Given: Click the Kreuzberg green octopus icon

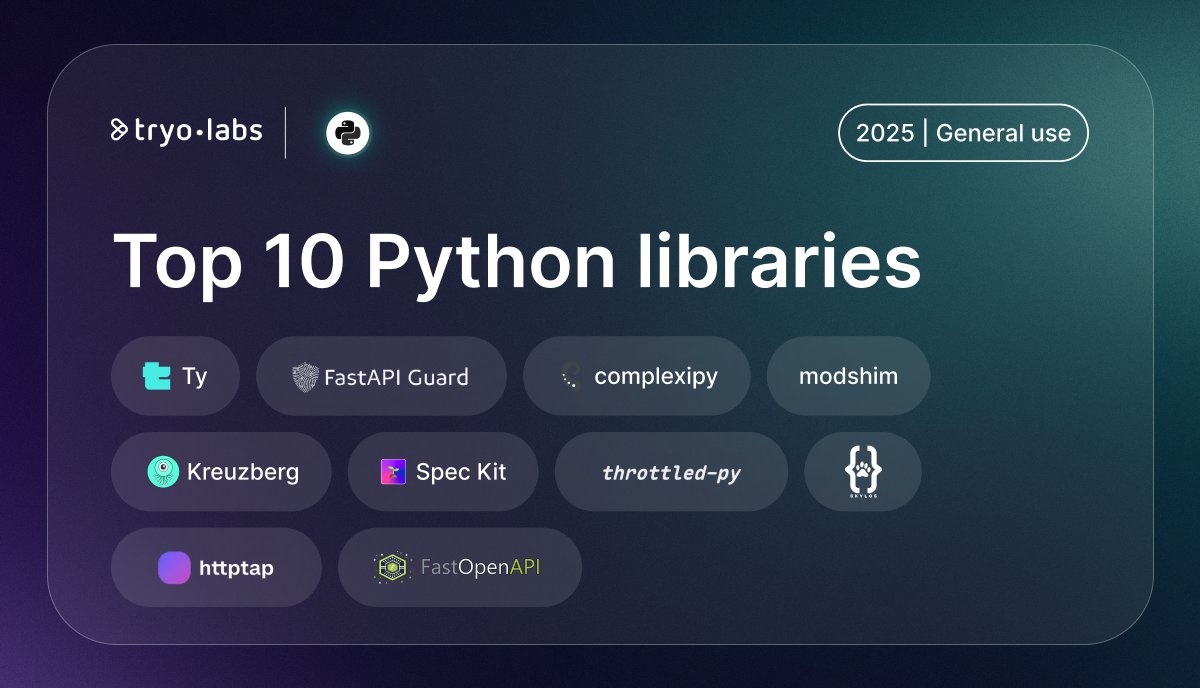Looking at the screenshot, I should coord(163,472).
